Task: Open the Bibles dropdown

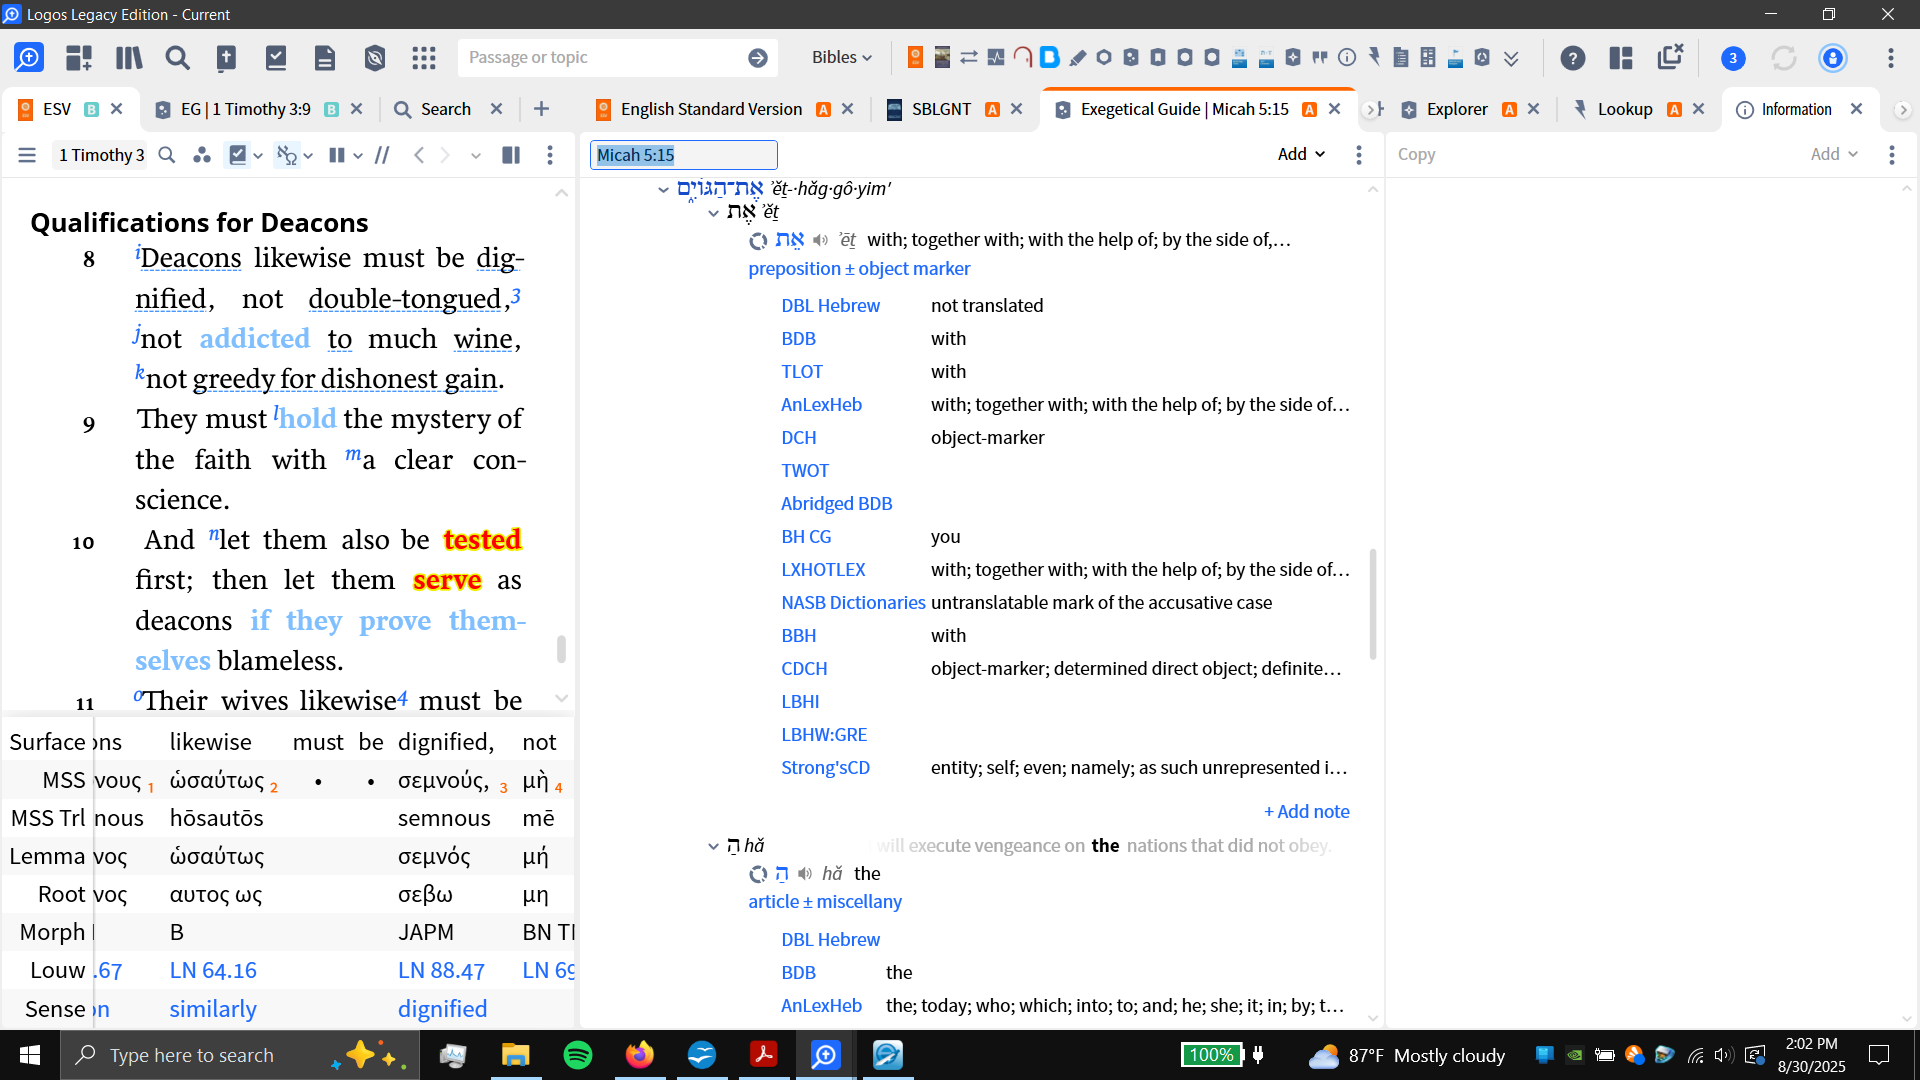Action: [x=841, y=58]
